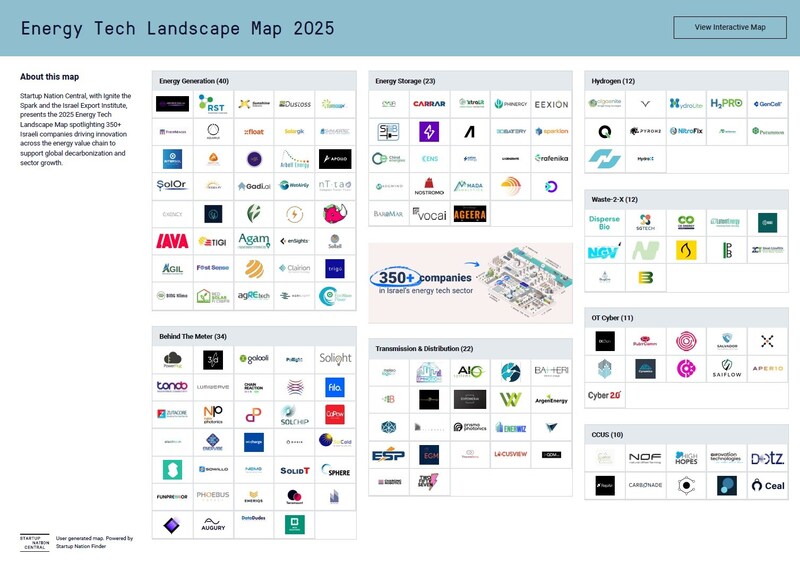Image resolution: width=800 pixels, height=564 pixels.
Task: Open the GenCell logo tile
Action: [767, 104]
